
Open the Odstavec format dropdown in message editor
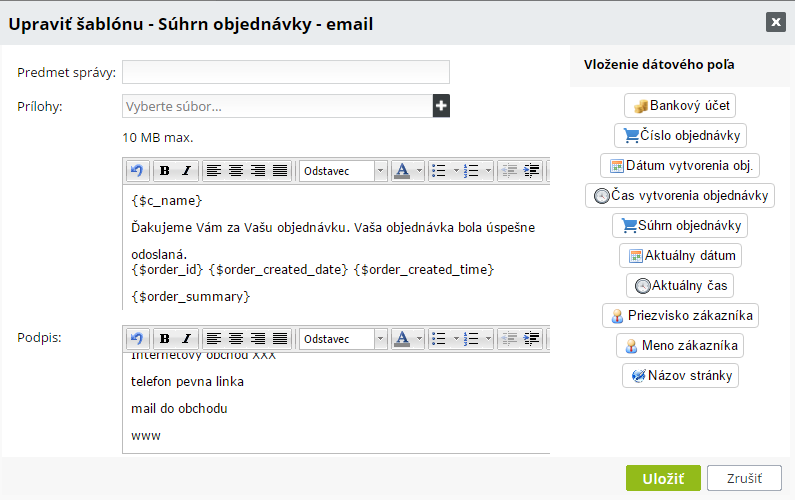point(342,171)
